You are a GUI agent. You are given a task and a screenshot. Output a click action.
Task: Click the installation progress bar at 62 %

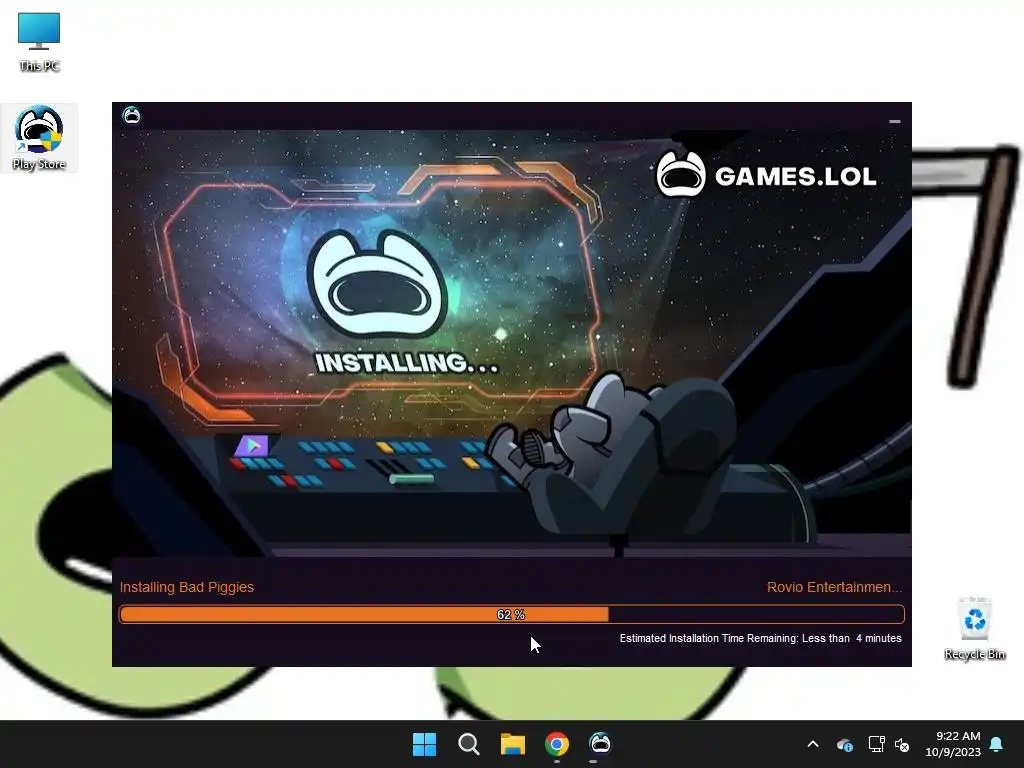(x=511, y=615)
